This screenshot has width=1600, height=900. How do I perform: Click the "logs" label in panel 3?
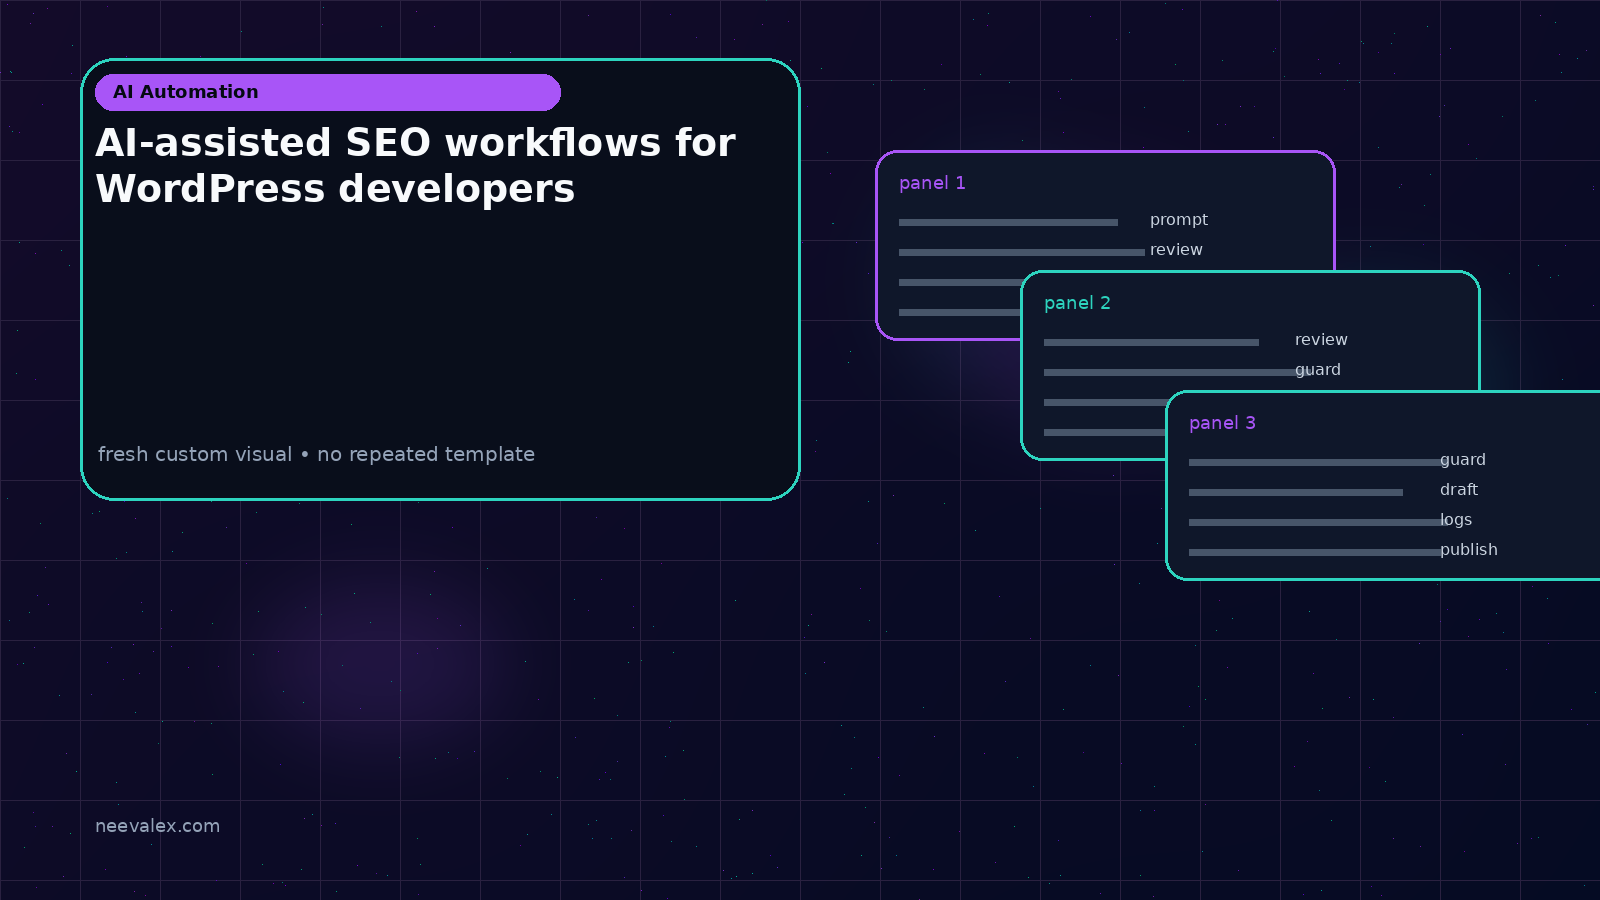tap(1456, 520)
